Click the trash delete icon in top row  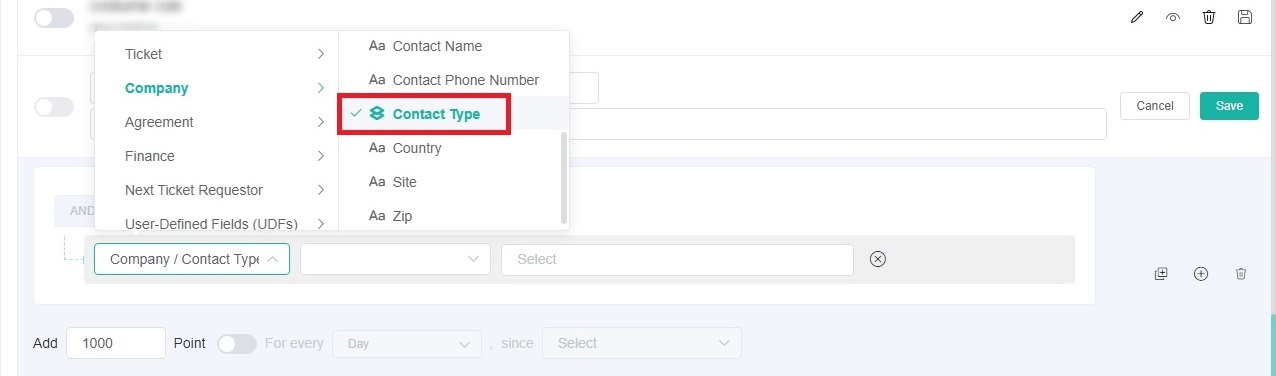coord(1209,17)
